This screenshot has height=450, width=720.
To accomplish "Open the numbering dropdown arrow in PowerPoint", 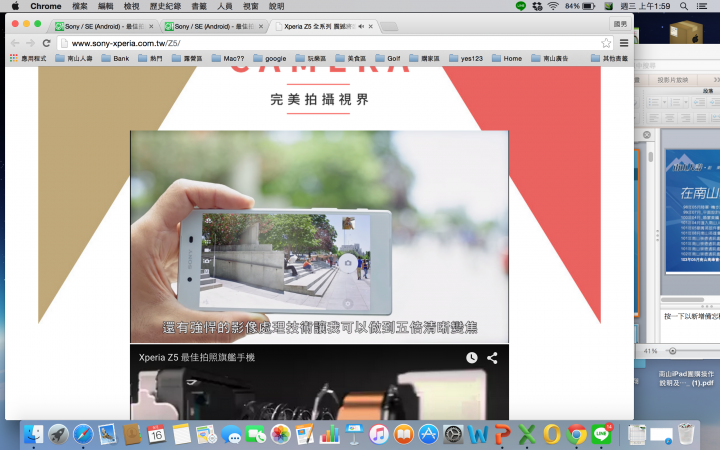I will click(686, 102).
